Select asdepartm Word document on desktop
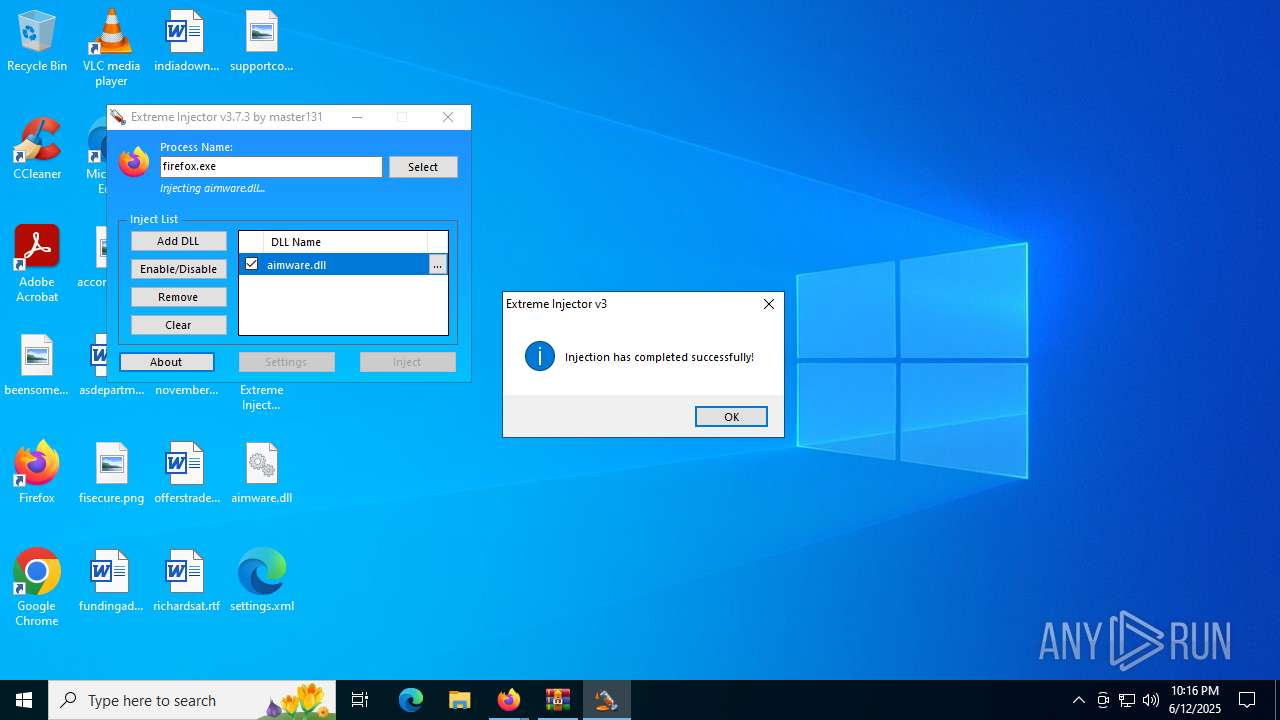Screen dimensions: 1280x720 (x=111, y=390)
